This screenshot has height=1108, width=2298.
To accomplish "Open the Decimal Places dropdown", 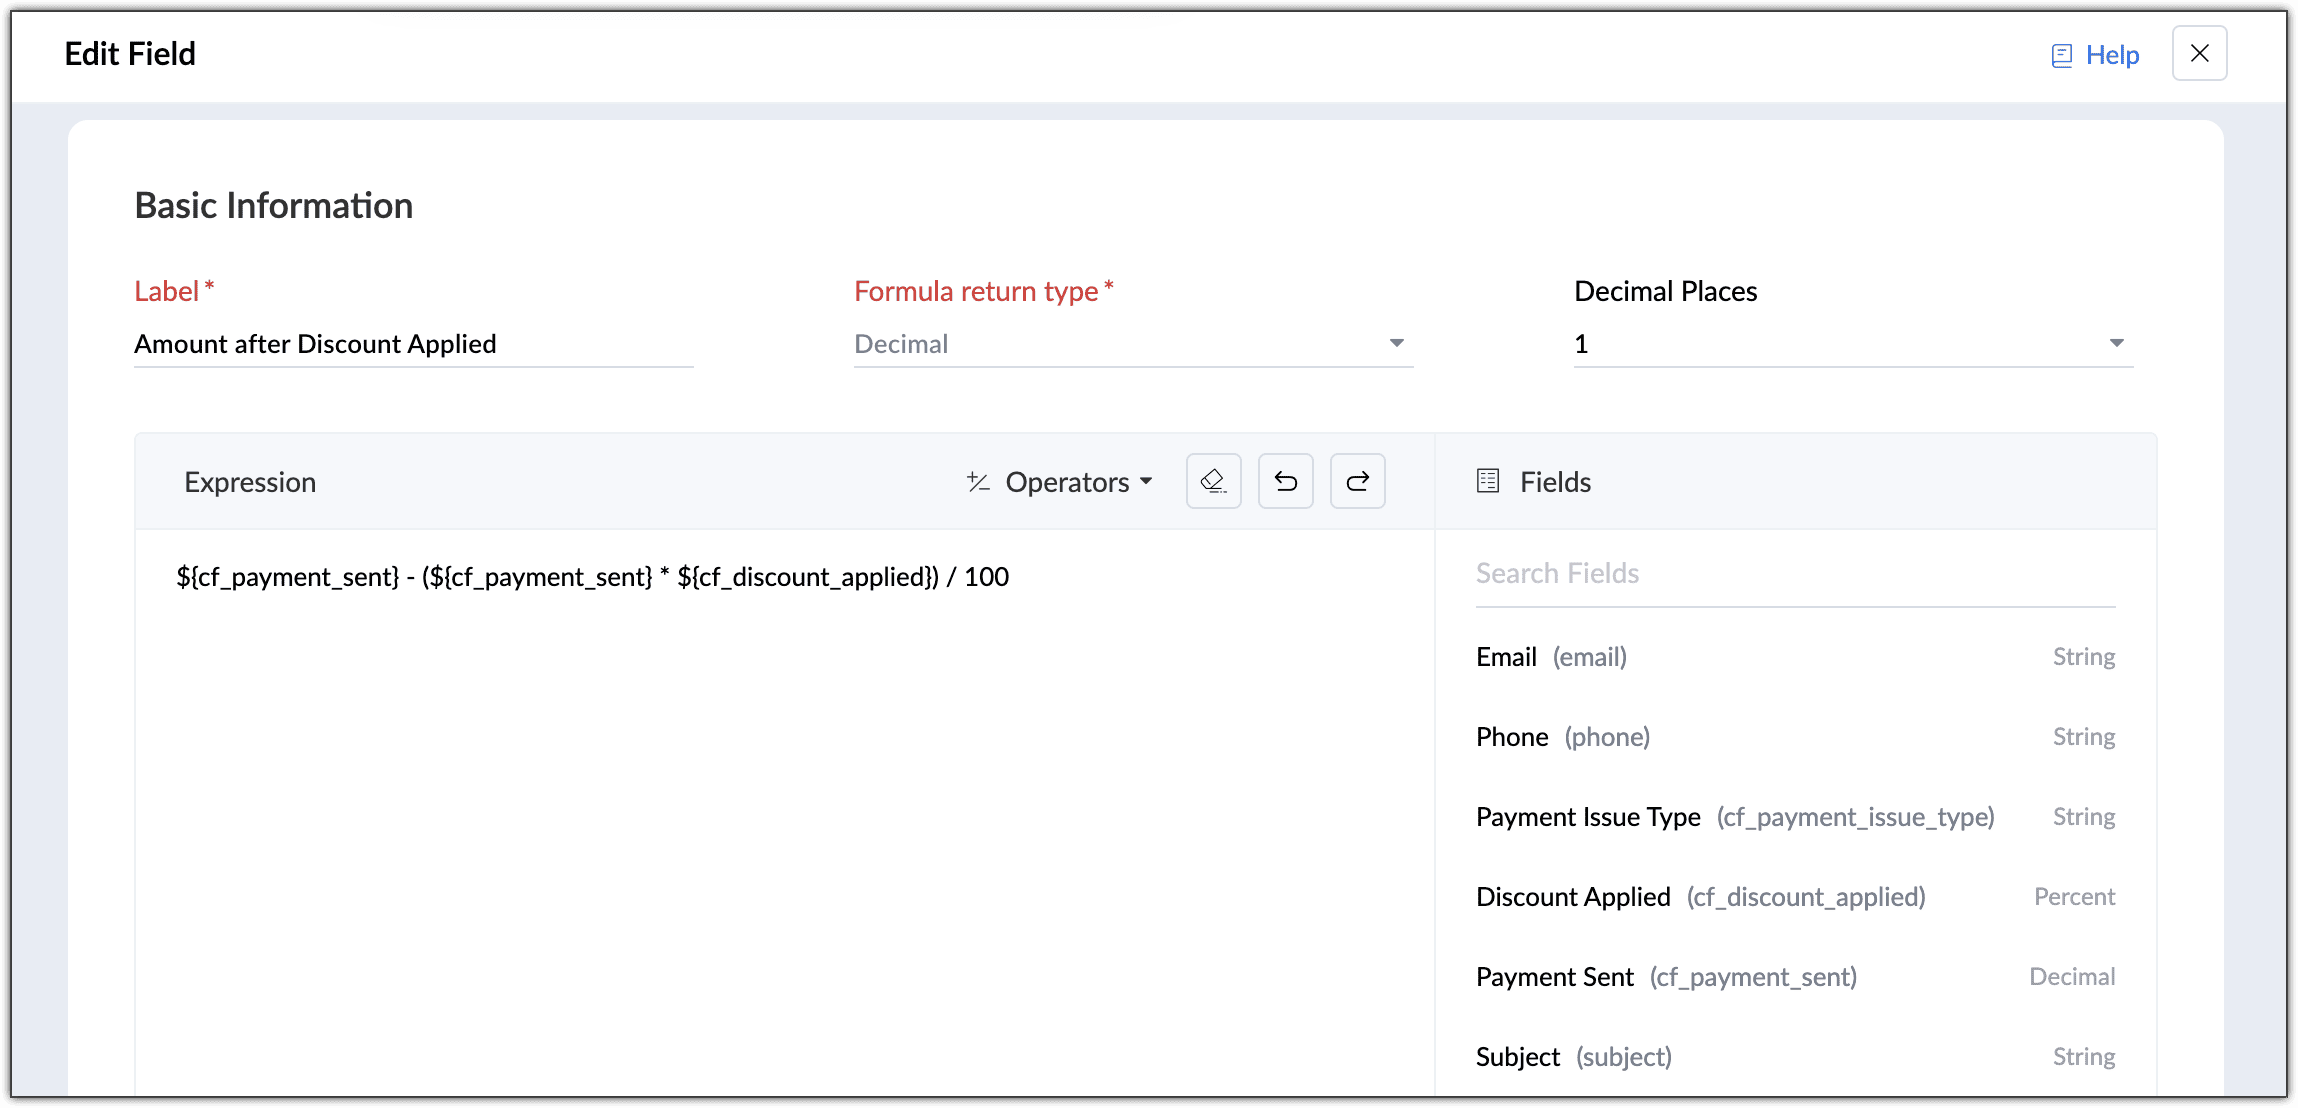I will [1852, 344].
